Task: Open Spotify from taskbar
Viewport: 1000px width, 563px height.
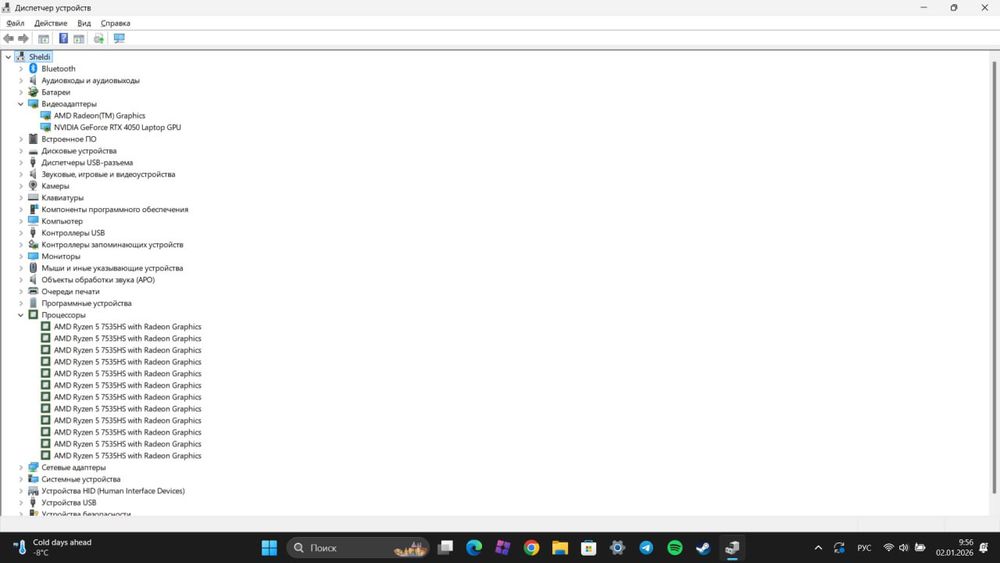Action: [x=675, y=548]
